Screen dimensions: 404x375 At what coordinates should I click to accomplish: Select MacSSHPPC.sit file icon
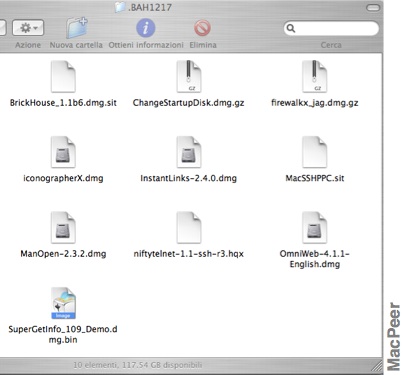[x=314, y=152]
